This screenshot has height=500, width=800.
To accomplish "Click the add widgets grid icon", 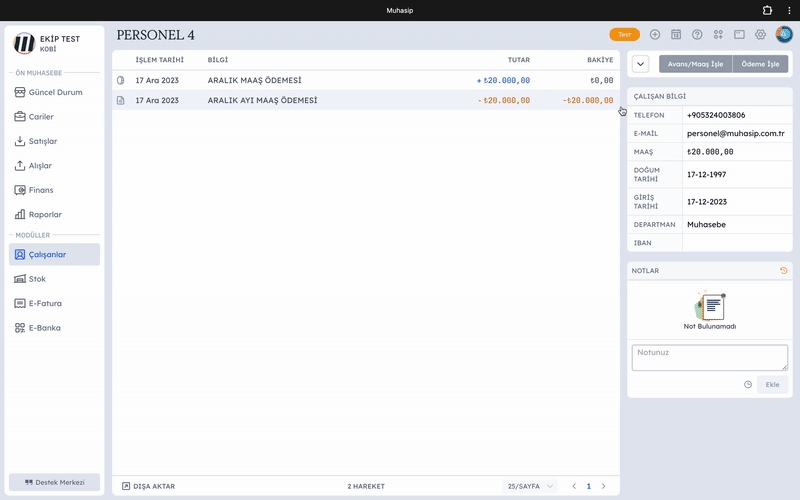I will click(718, 34).
